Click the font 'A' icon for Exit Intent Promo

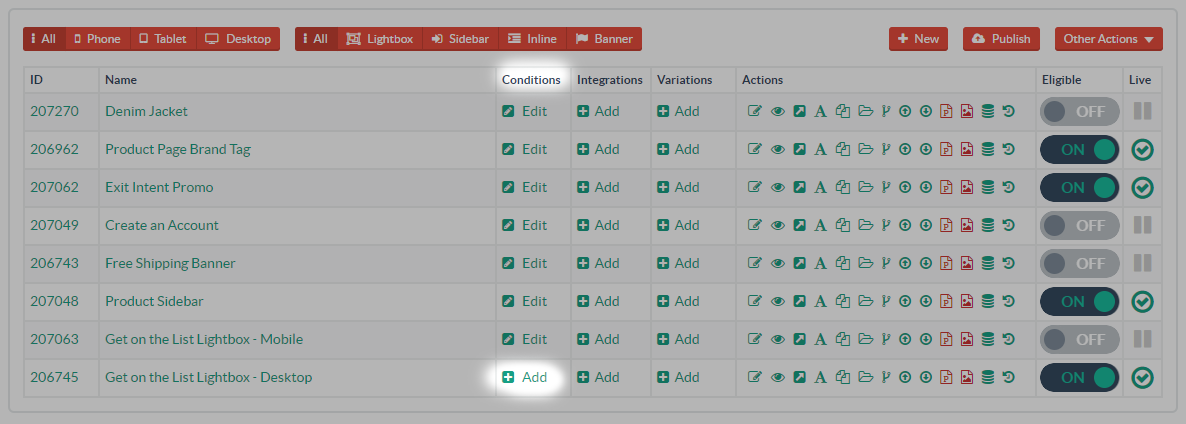point(820,187)
